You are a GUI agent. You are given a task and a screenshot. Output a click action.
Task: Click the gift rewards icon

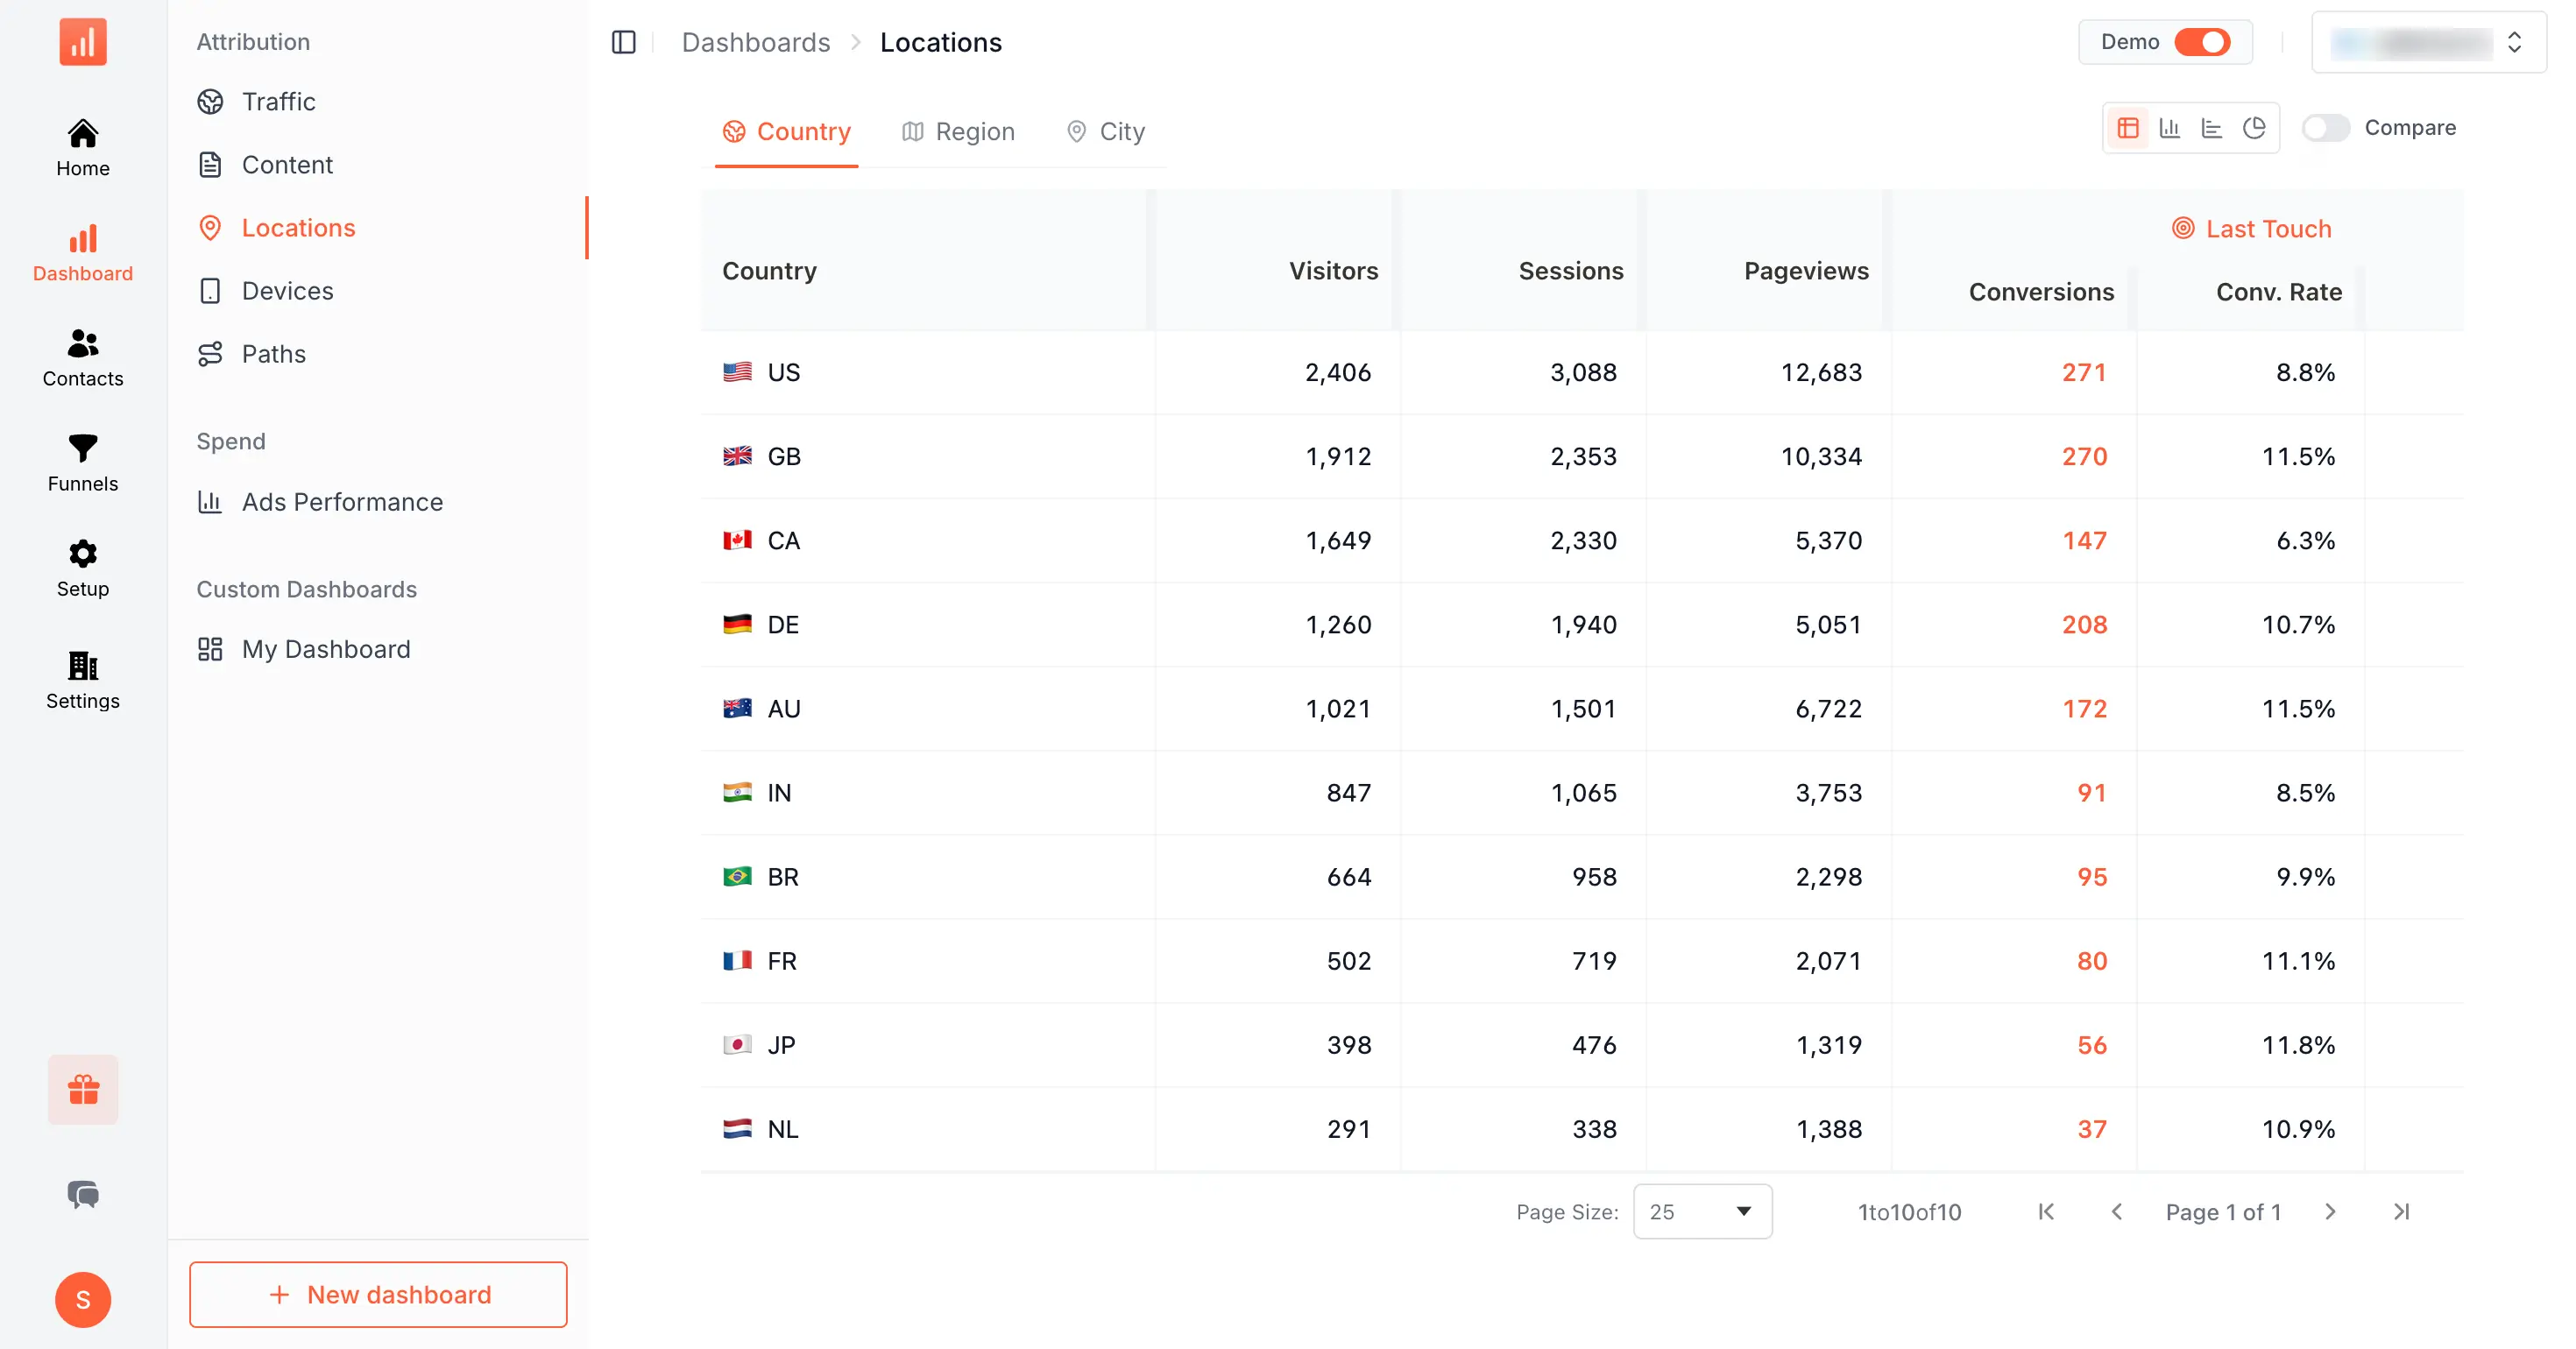point(83,1089)
